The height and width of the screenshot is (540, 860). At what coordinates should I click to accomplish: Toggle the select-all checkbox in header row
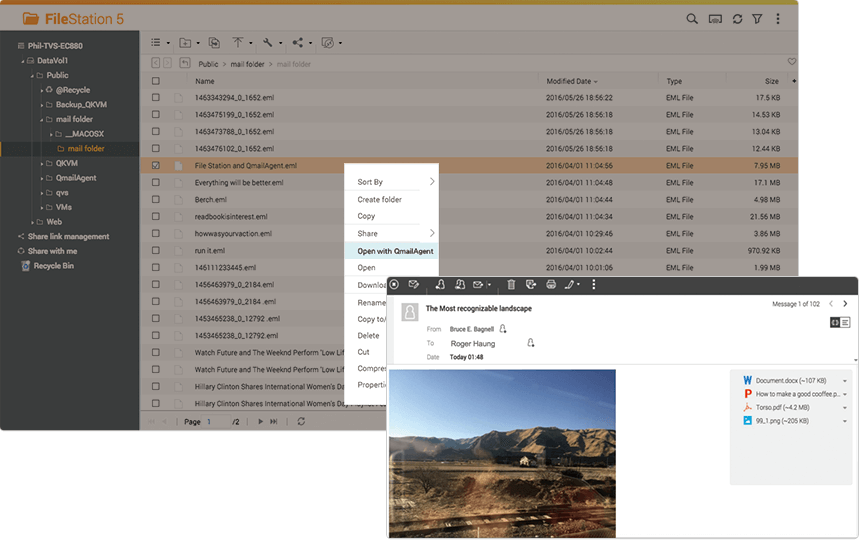(x=155, y=81)
